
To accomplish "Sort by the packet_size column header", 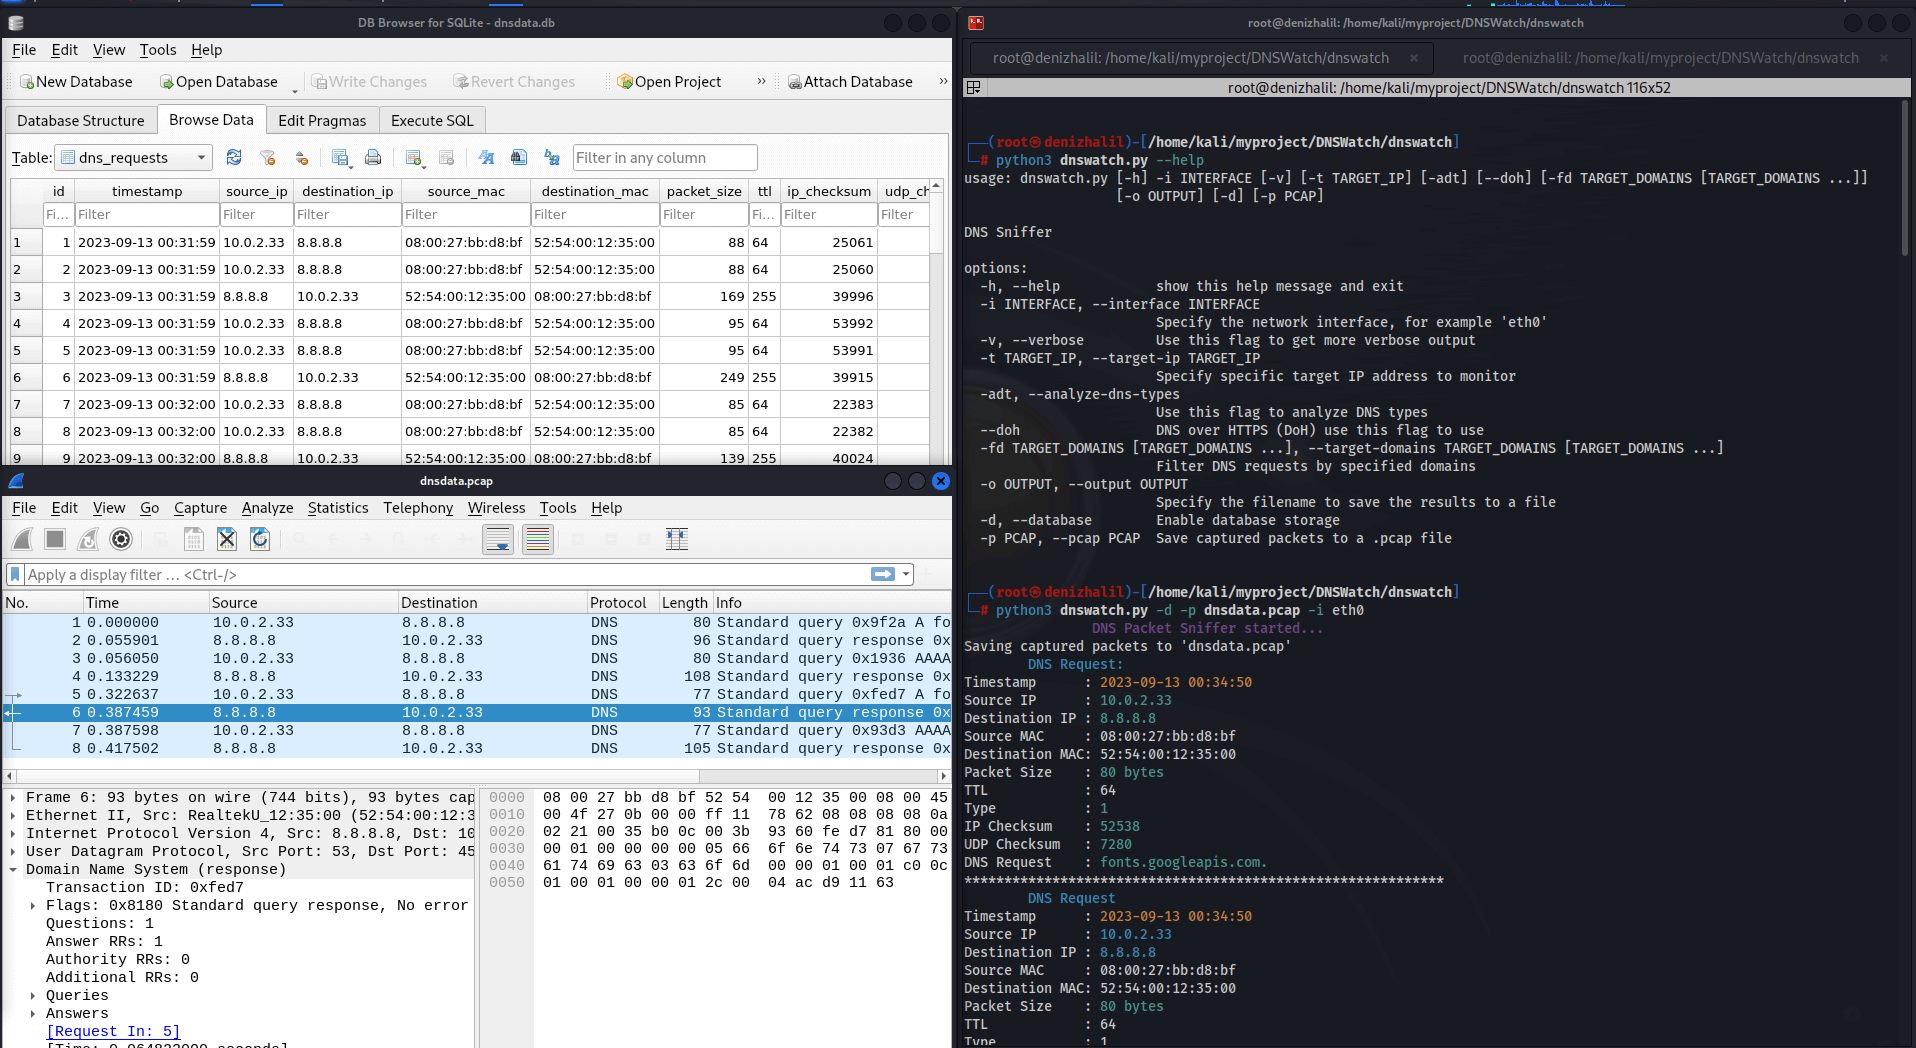I will [x=704, y=191].
